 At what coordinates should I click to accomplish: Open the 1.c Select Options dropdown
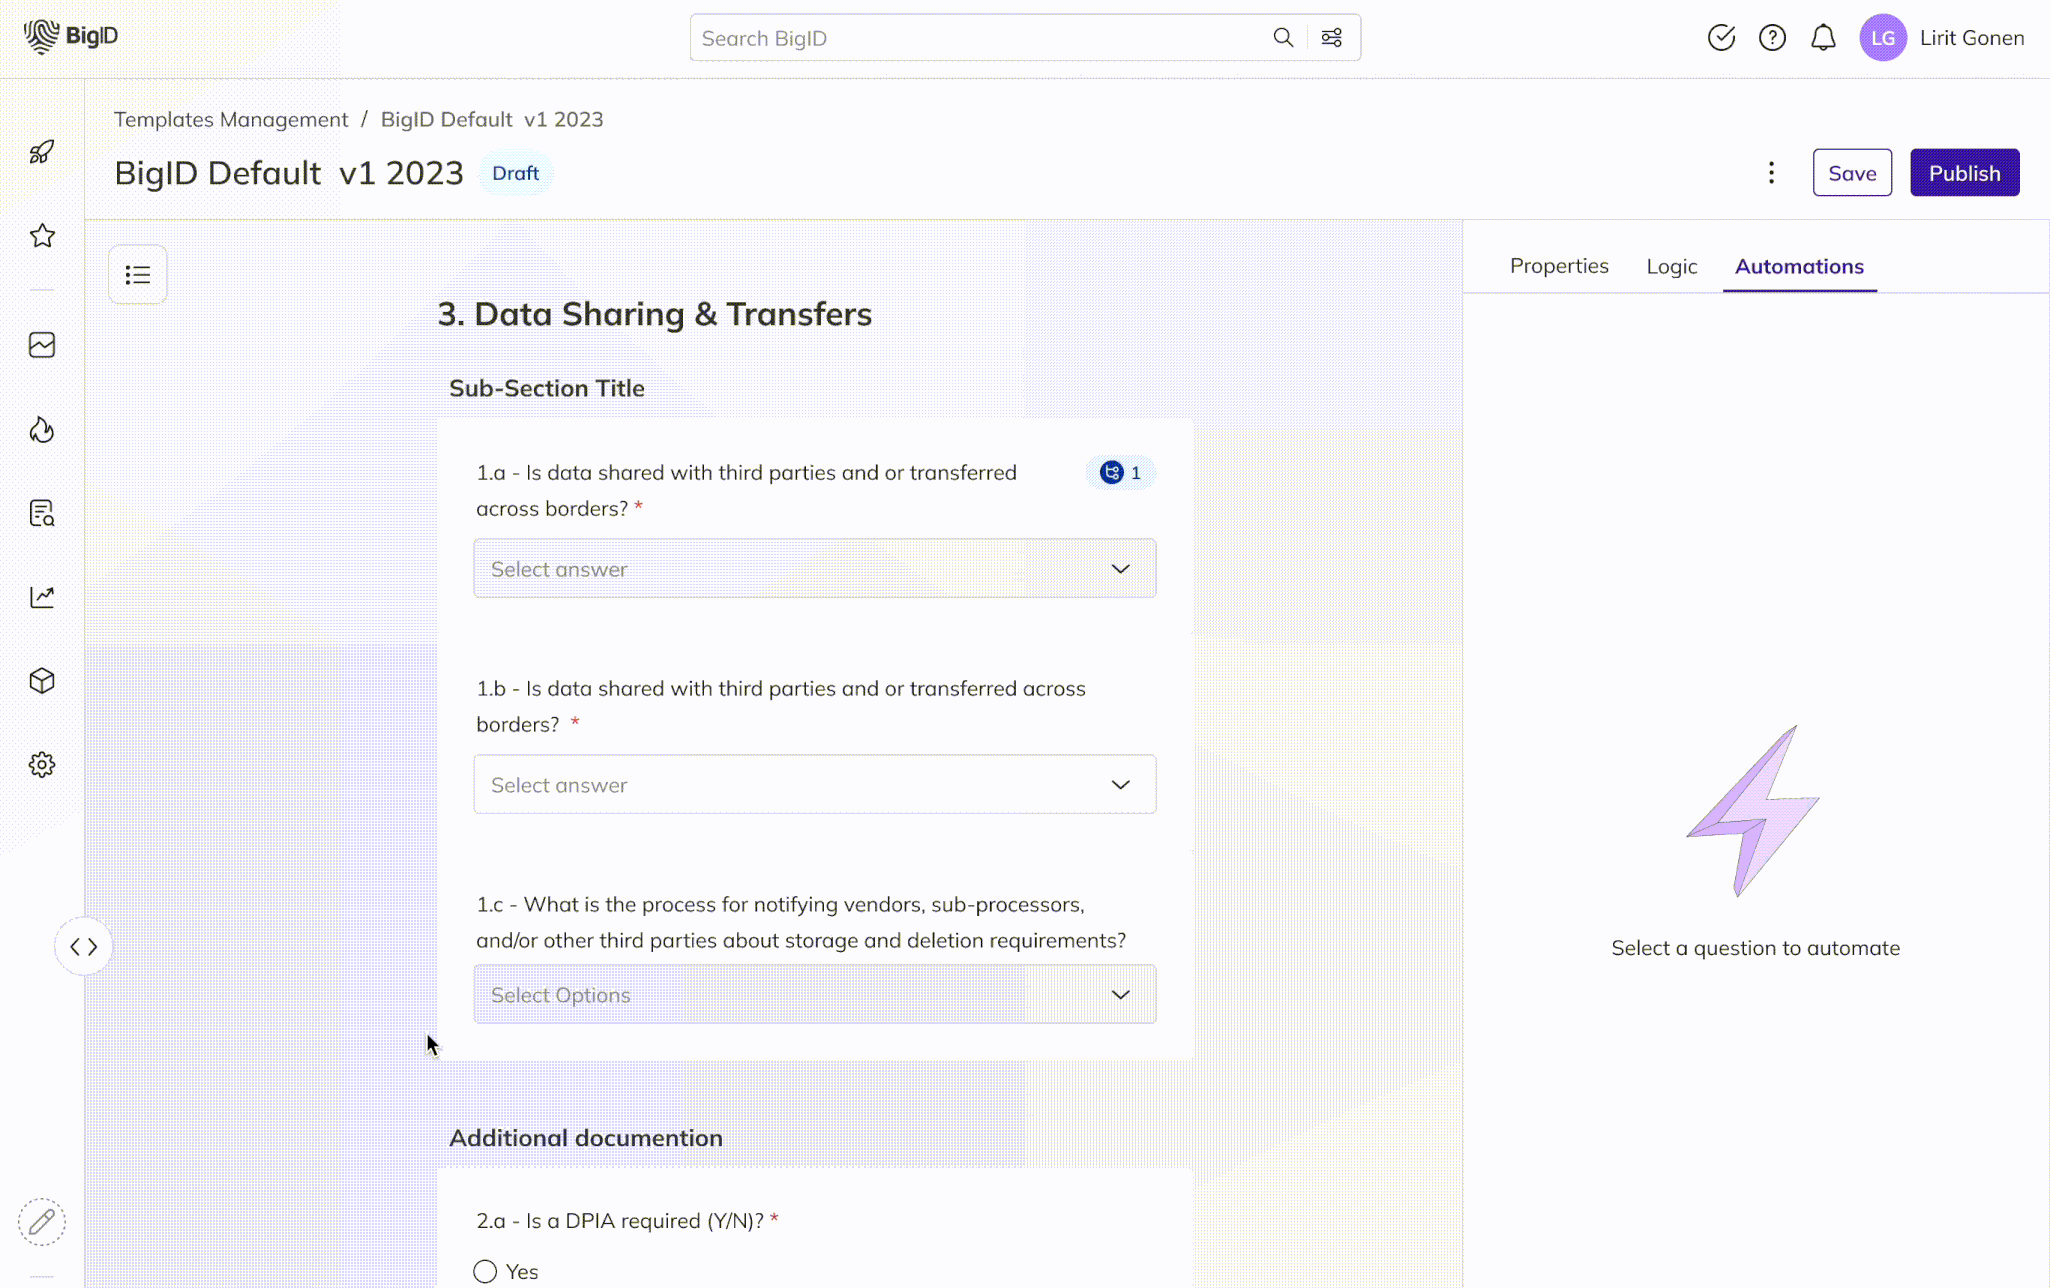coord(814,995)
